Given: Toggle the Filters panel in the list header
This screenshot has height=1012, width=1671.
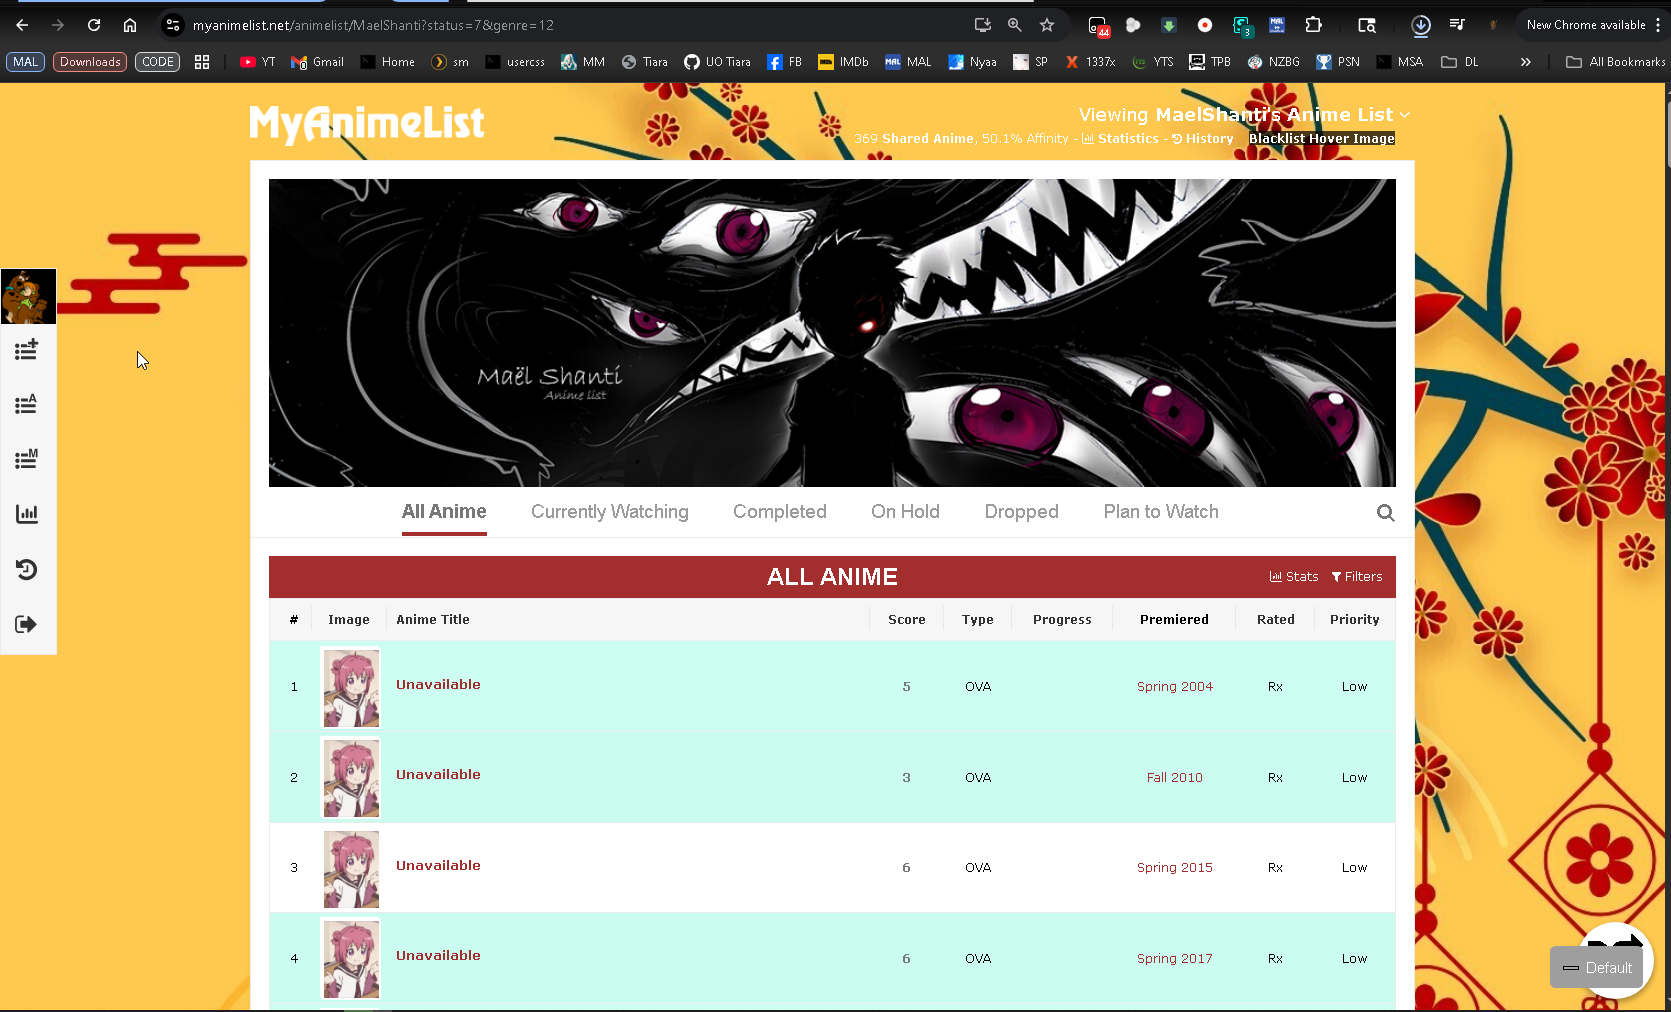Looking at the screenshot, I should click(x=1357, y=577).
